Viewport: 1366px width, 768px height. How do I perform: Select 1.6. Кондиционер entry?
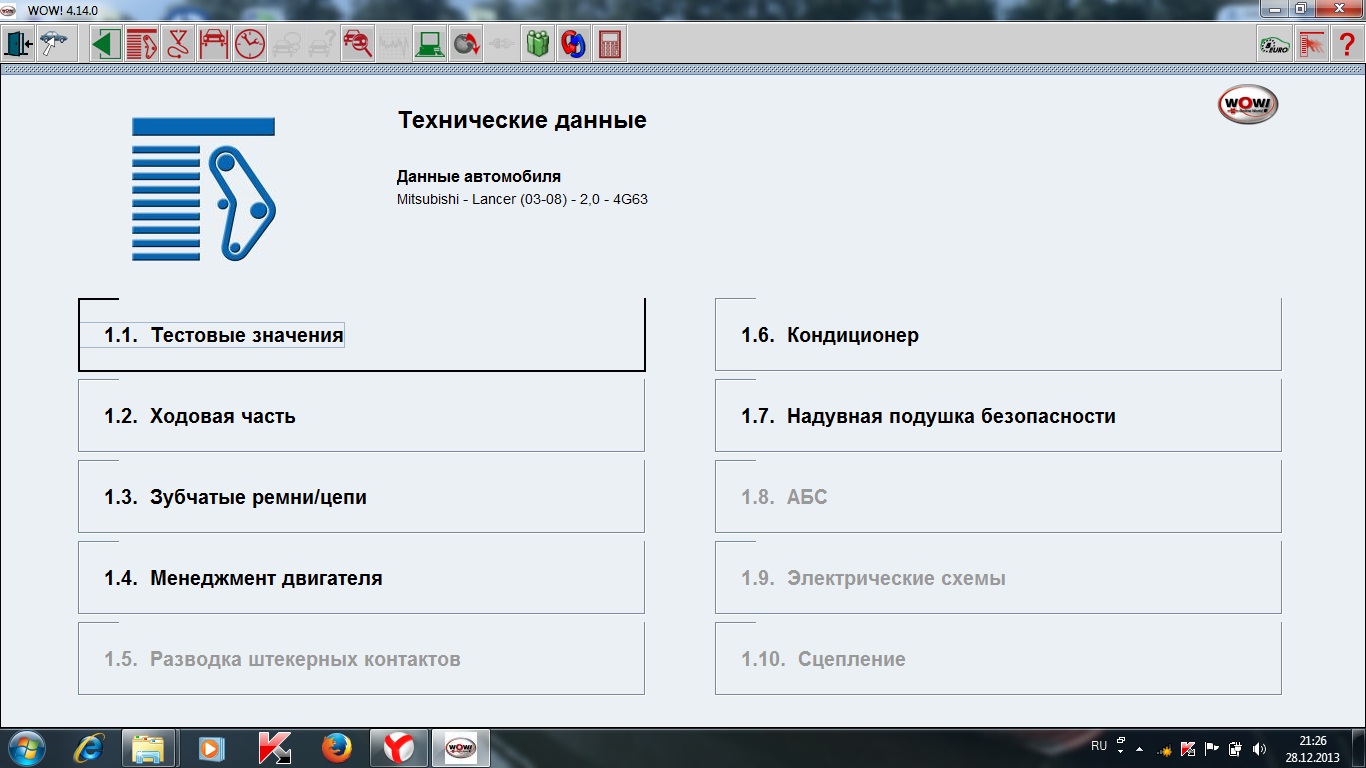tap(997, 335)
